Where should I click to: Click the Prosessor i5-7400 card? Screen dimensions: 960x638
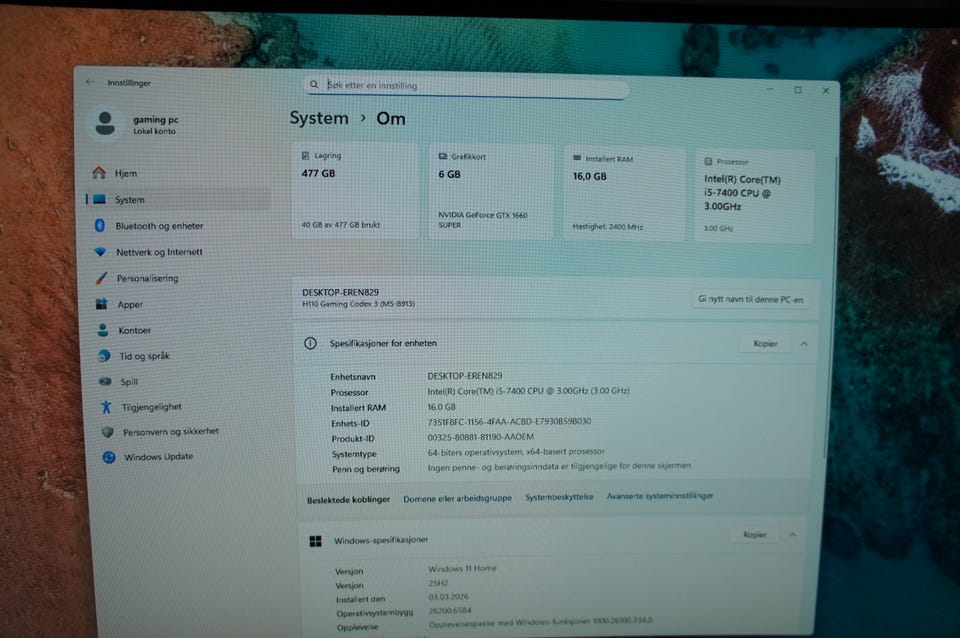point(754,196)
